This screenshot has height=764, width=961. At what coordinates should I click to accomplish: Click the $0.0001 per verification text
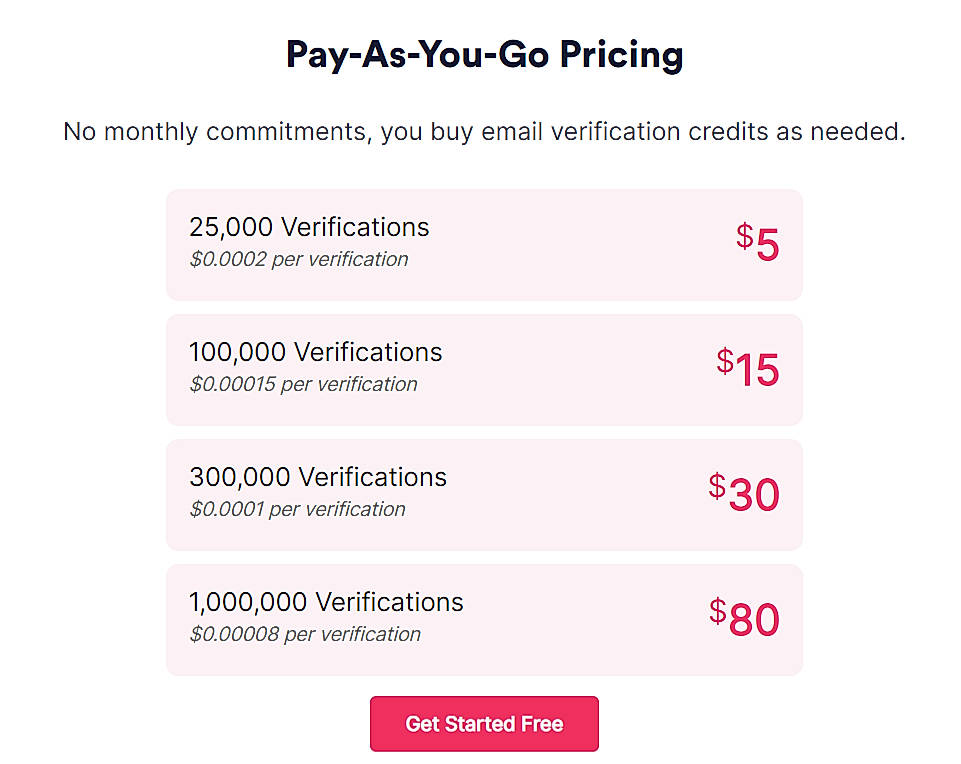[296, 509]
